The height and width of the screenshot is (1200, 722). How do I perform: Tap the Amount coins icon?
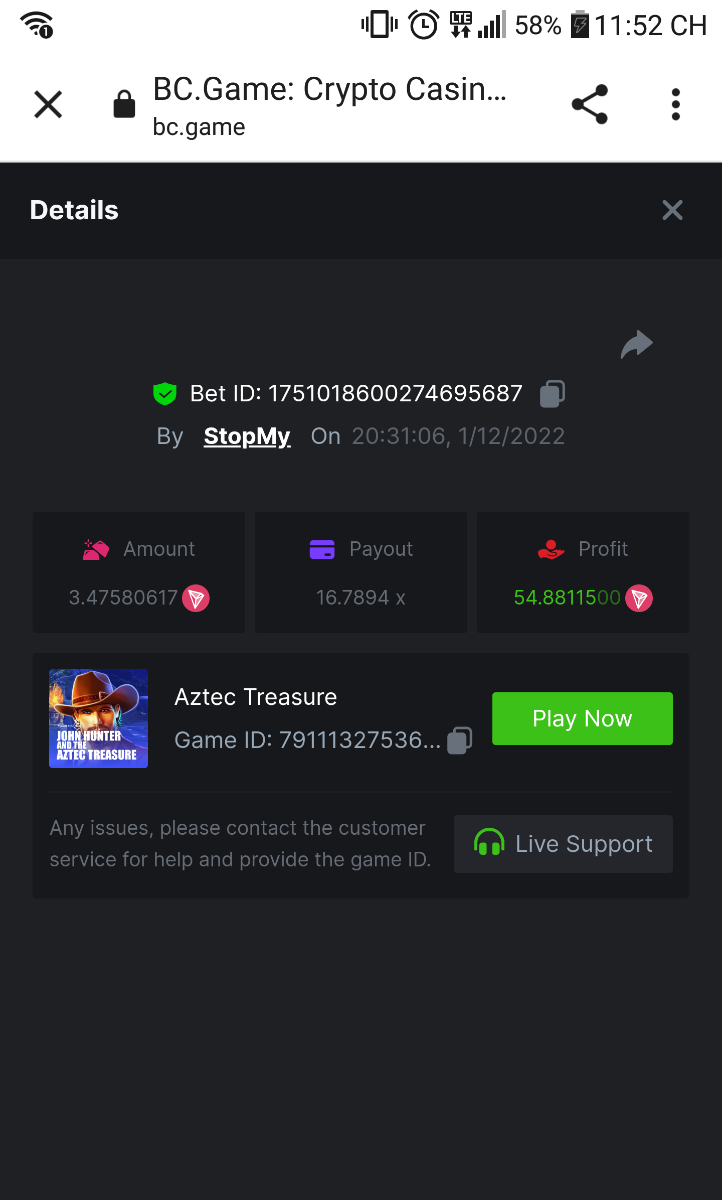point(96,549)
